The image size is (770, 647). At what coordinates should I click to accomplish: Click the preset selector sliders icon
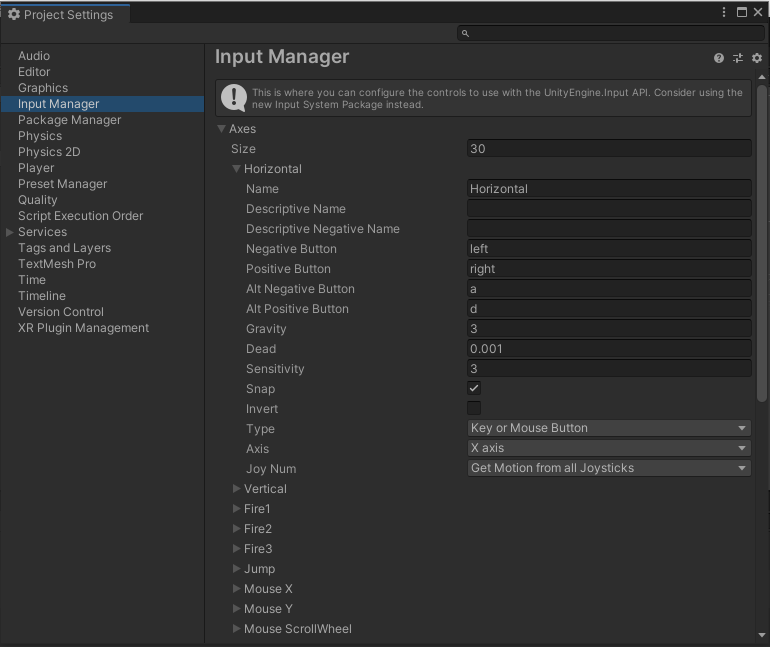pos(738,59)
